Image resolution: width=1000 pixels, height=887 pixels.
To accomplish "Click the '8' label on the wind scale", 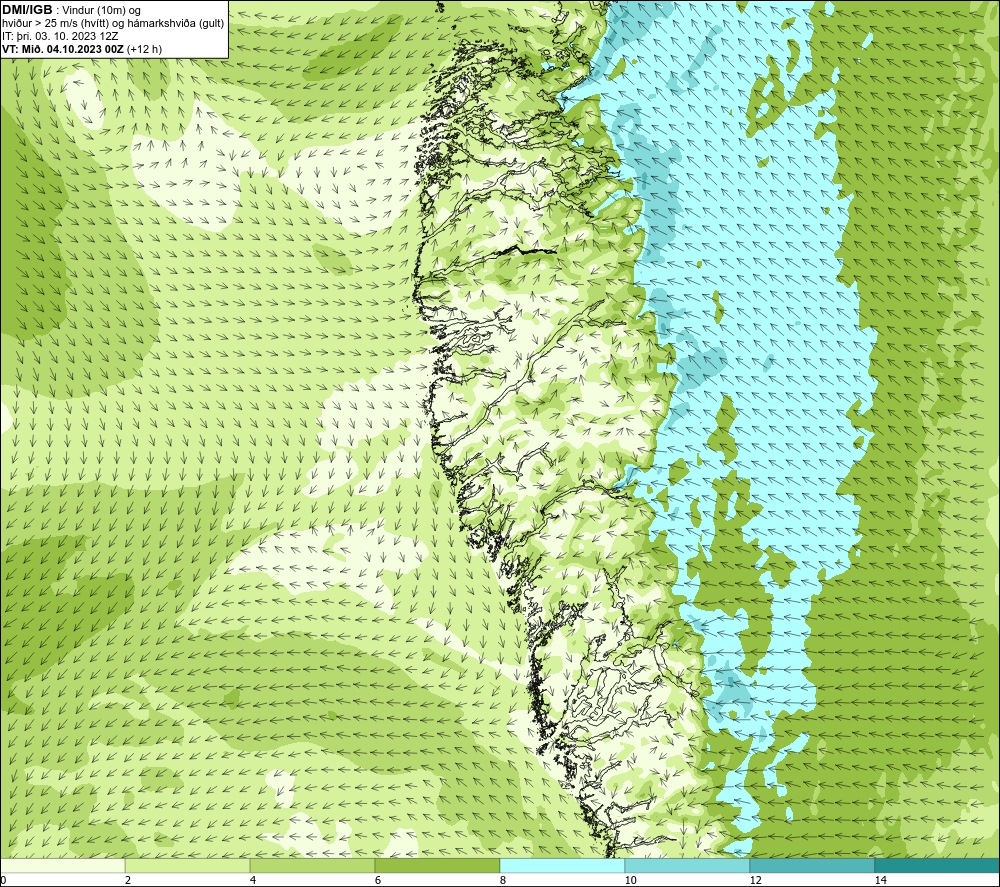I will coord(503,880).
